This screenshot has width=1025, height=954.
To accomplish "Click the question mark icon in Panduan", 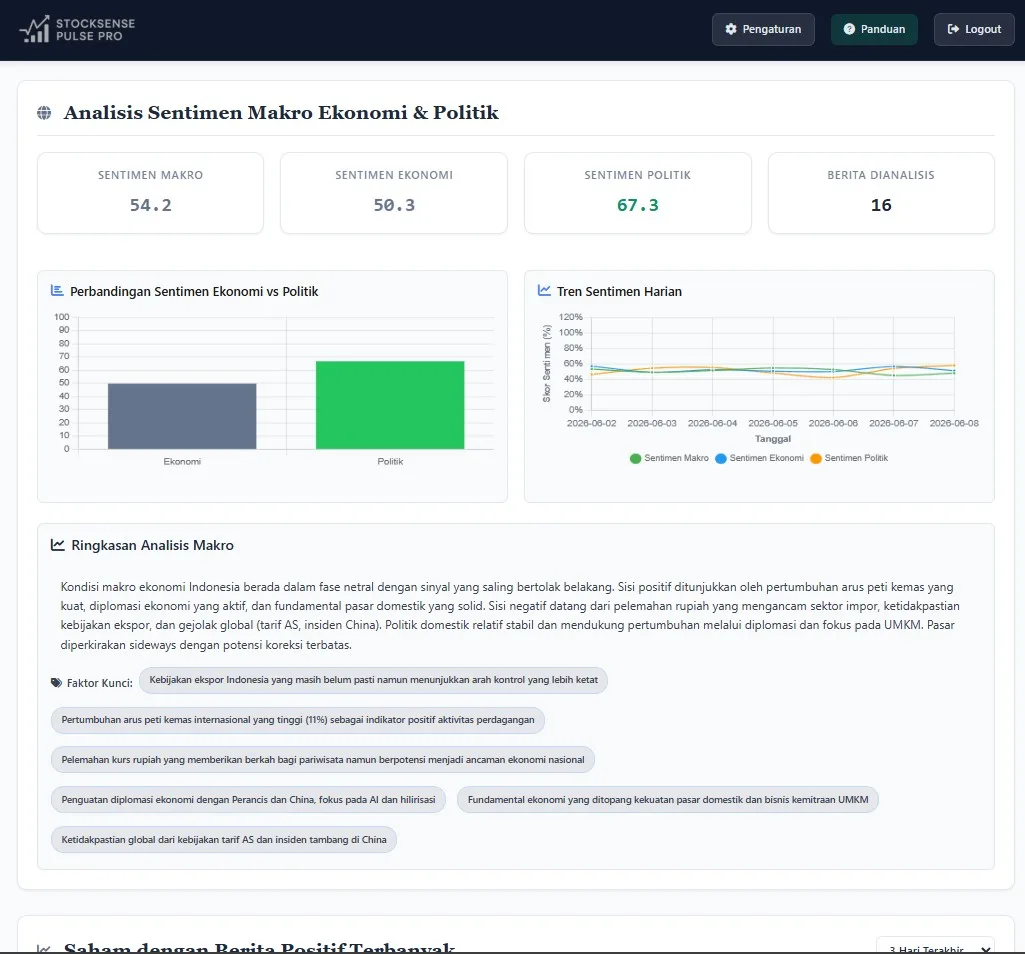I will 849,29.
